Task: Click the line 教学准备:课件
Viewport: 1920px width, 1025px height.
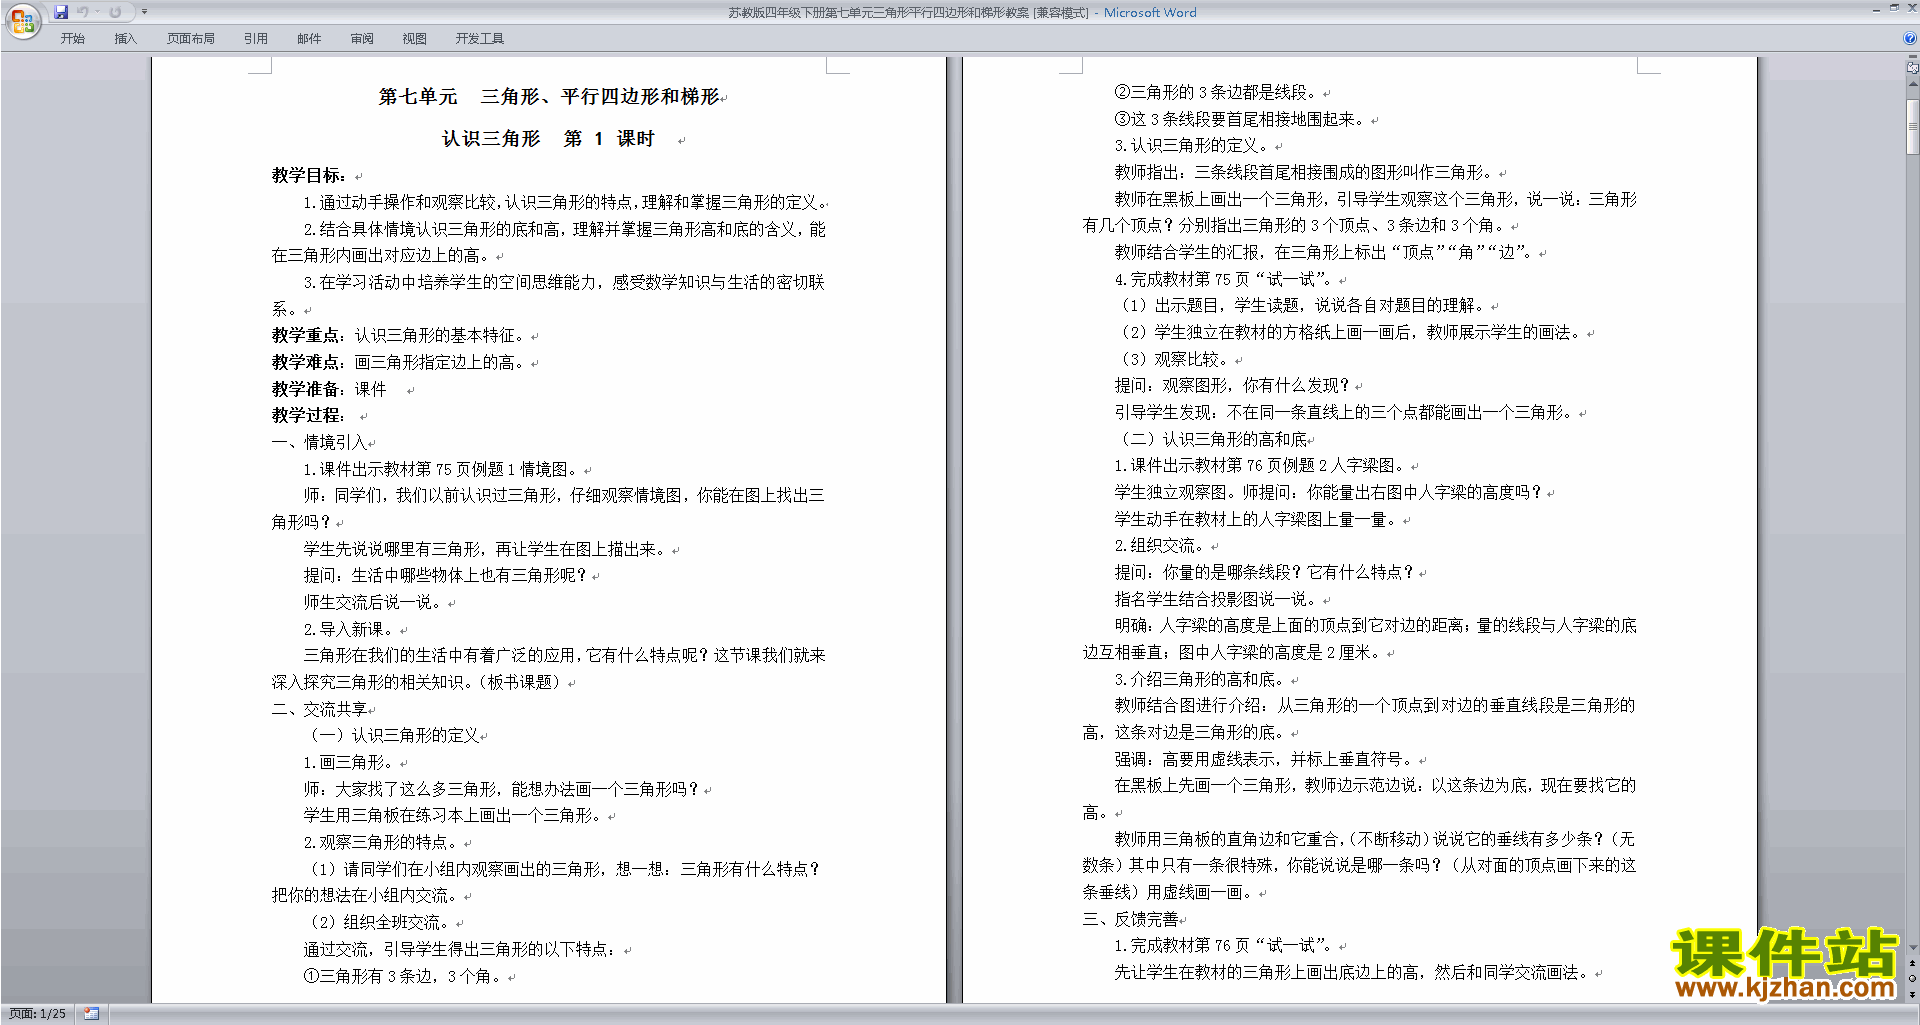Action: [x=329, y=389]
